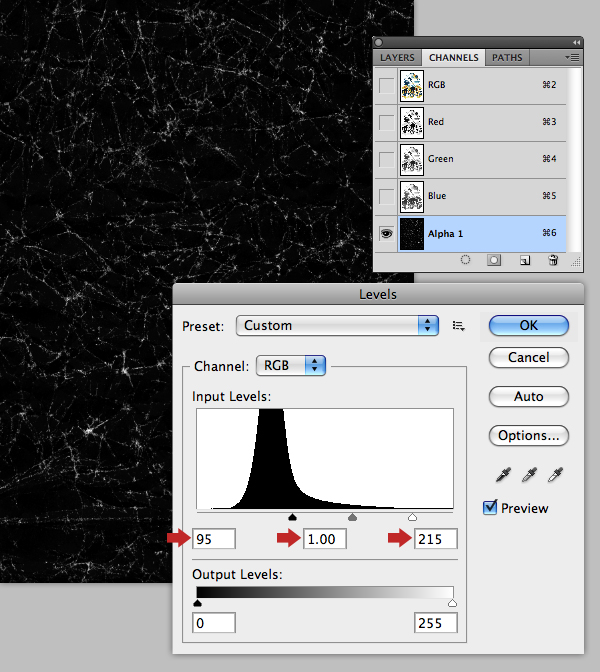Click the output white level slider
Viewport: 600px width, 672px height.
coord(452,603)
